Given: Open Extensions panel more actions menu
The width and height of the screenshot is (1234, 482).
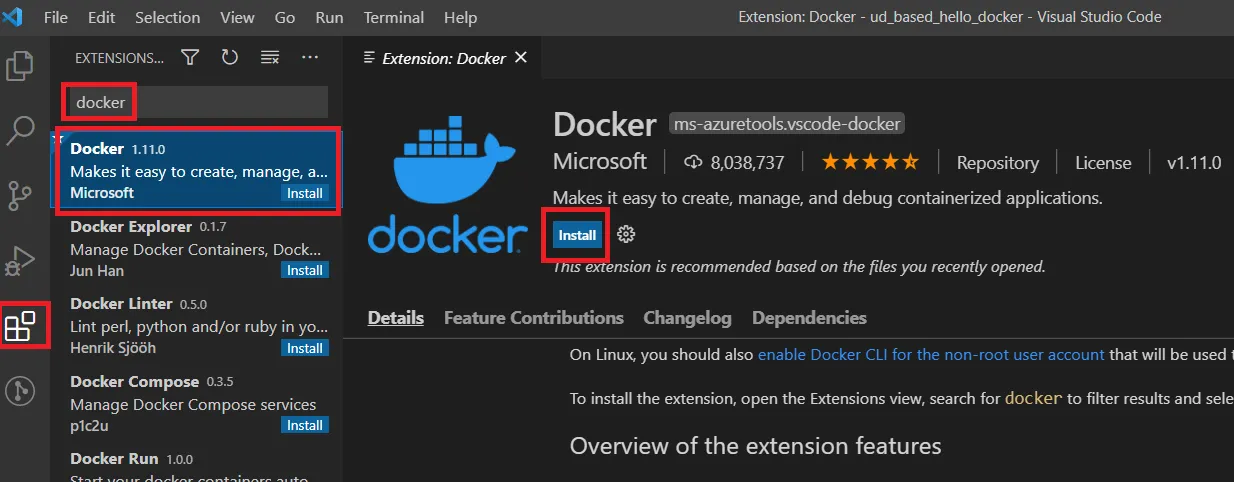Looking at the screenshot, I should click(x=310, y=58).
